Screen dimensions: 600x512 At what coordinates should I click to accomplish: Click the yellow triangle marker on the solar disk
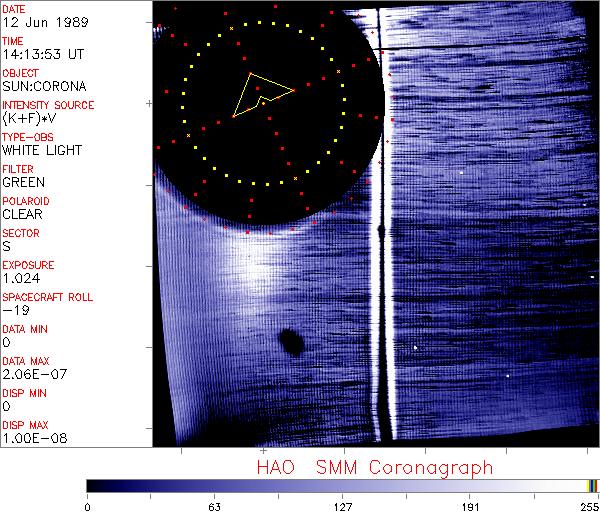pos(261,93)
